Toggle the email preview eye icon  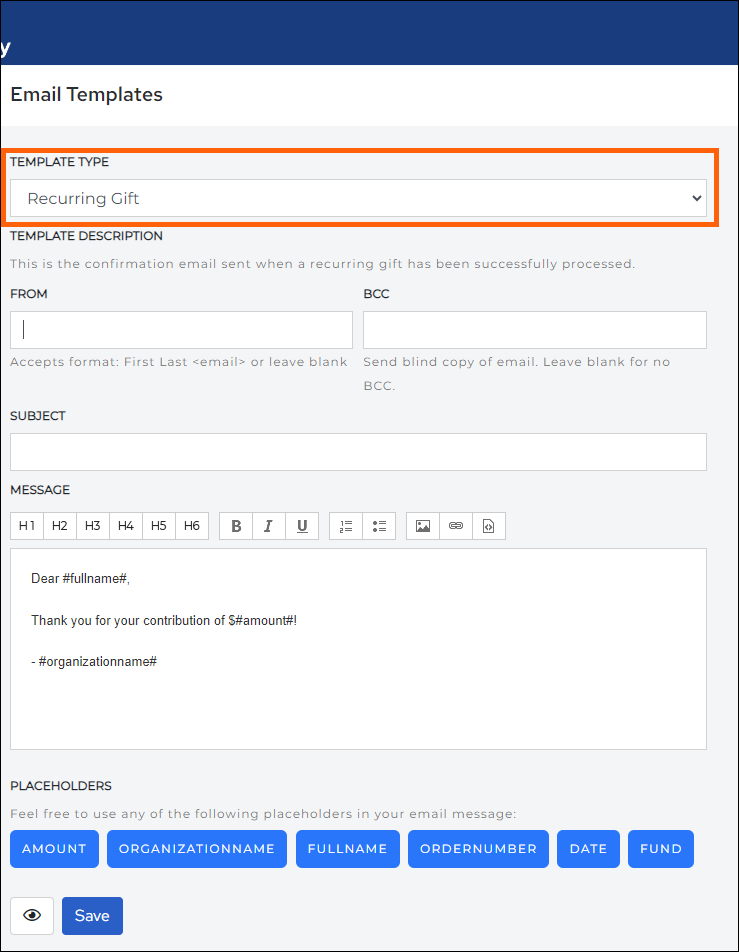31,915
